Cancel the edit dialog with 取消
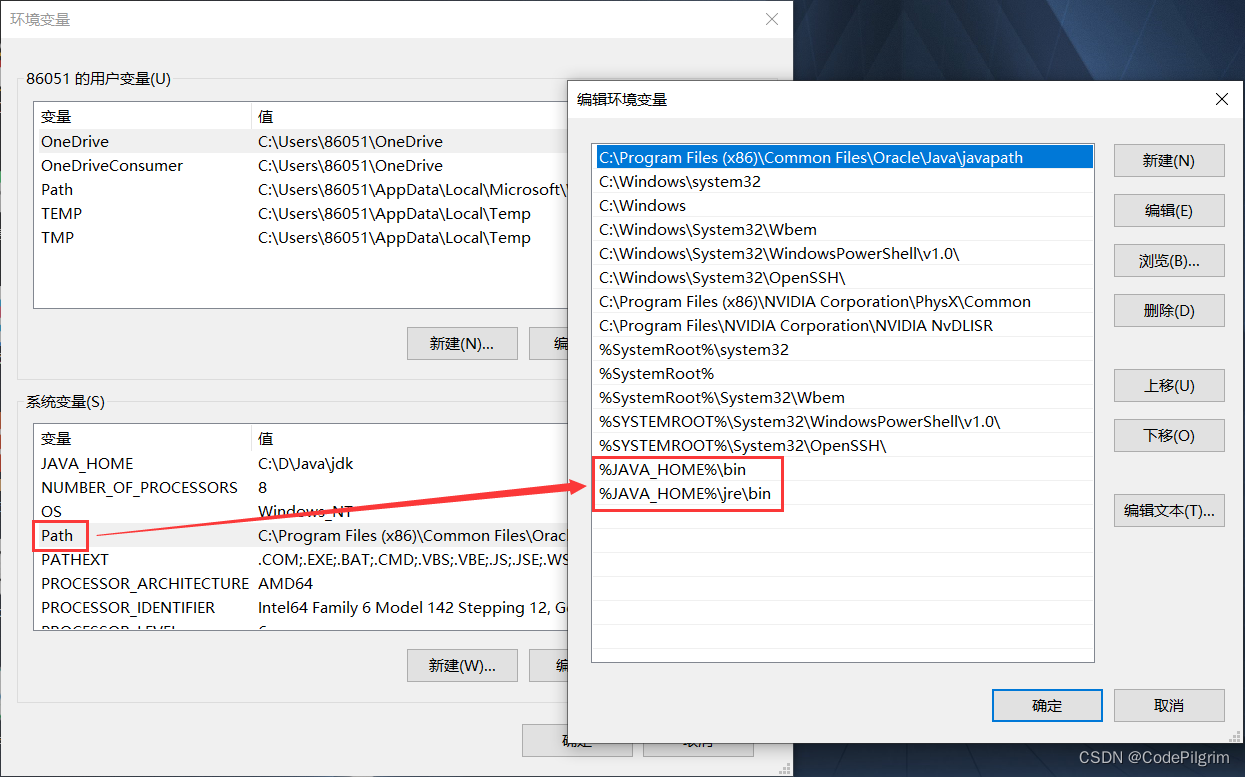The image size is (1245, 777). click(1168, 705)
